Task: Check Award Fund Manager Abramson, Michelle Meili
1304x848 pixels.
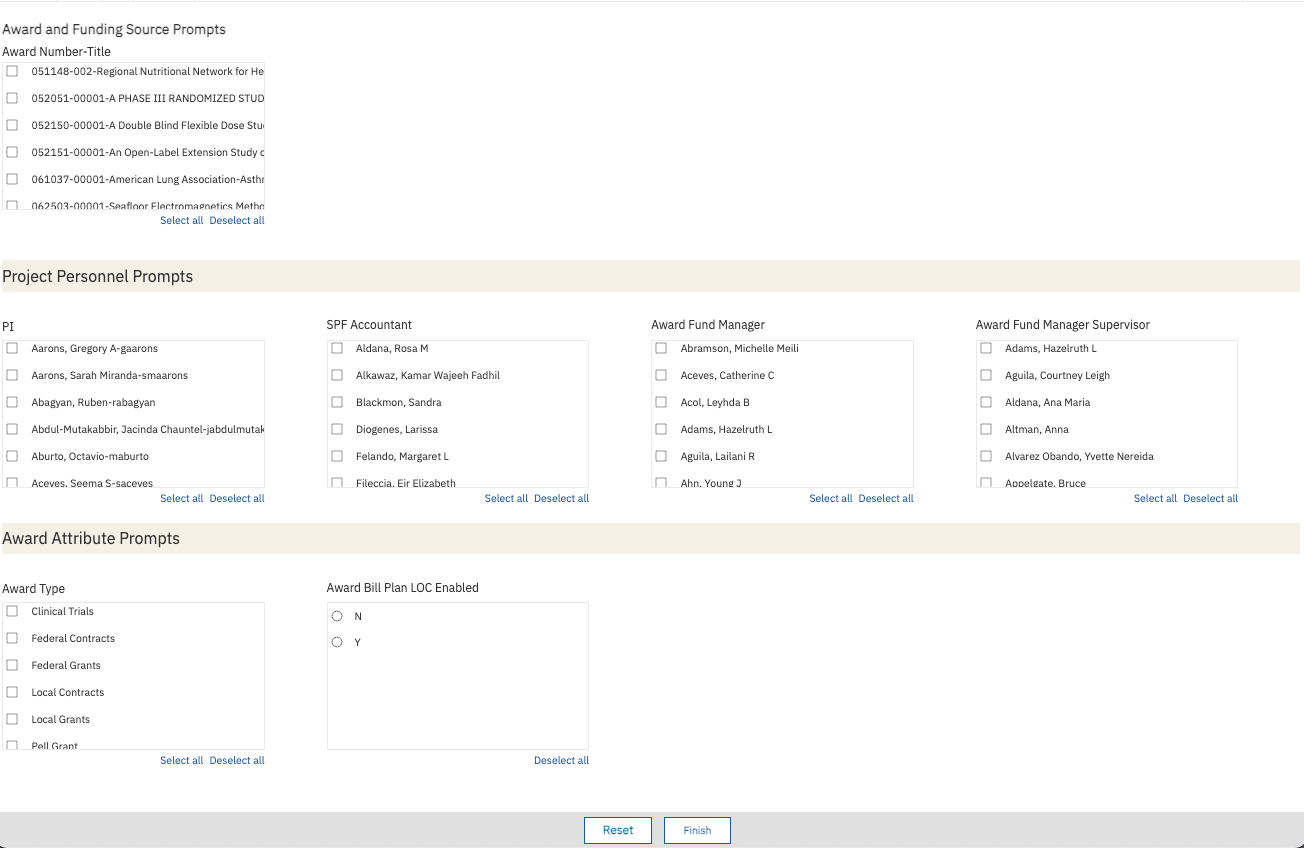Action: tap(661, 348)
